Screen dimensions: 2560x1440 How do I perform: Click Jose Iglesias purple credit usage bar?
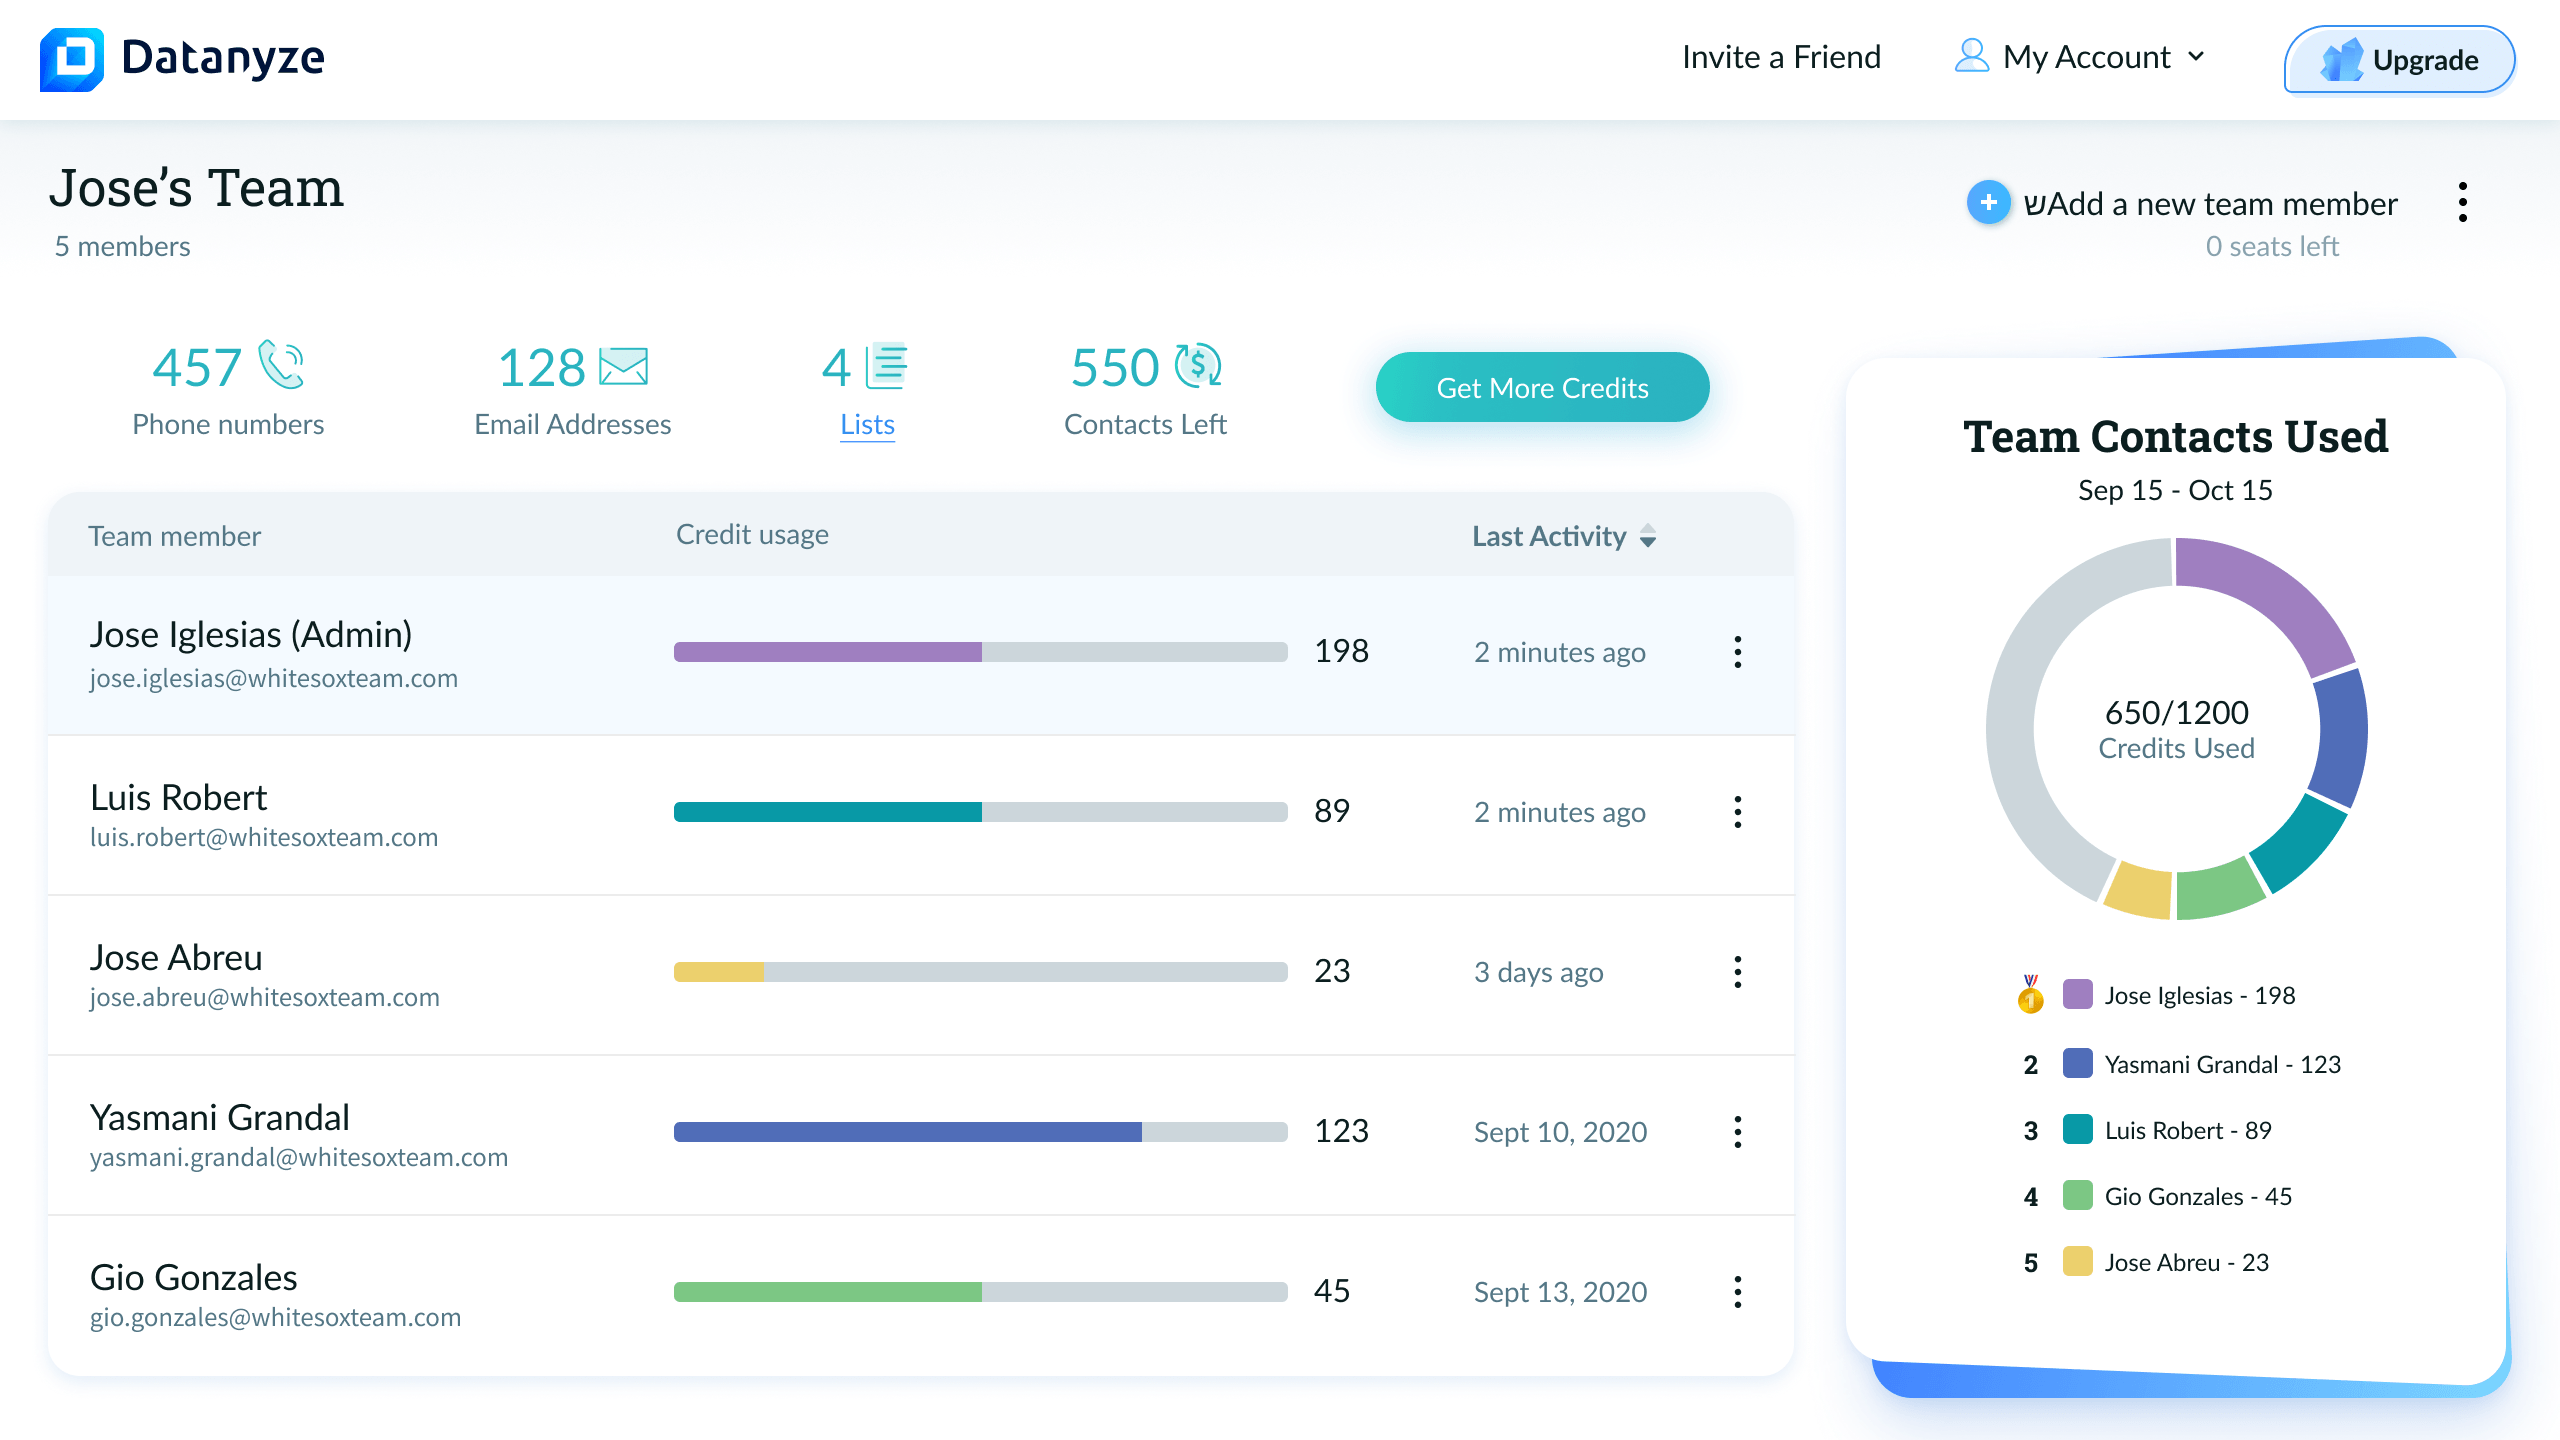coord(828,652)
